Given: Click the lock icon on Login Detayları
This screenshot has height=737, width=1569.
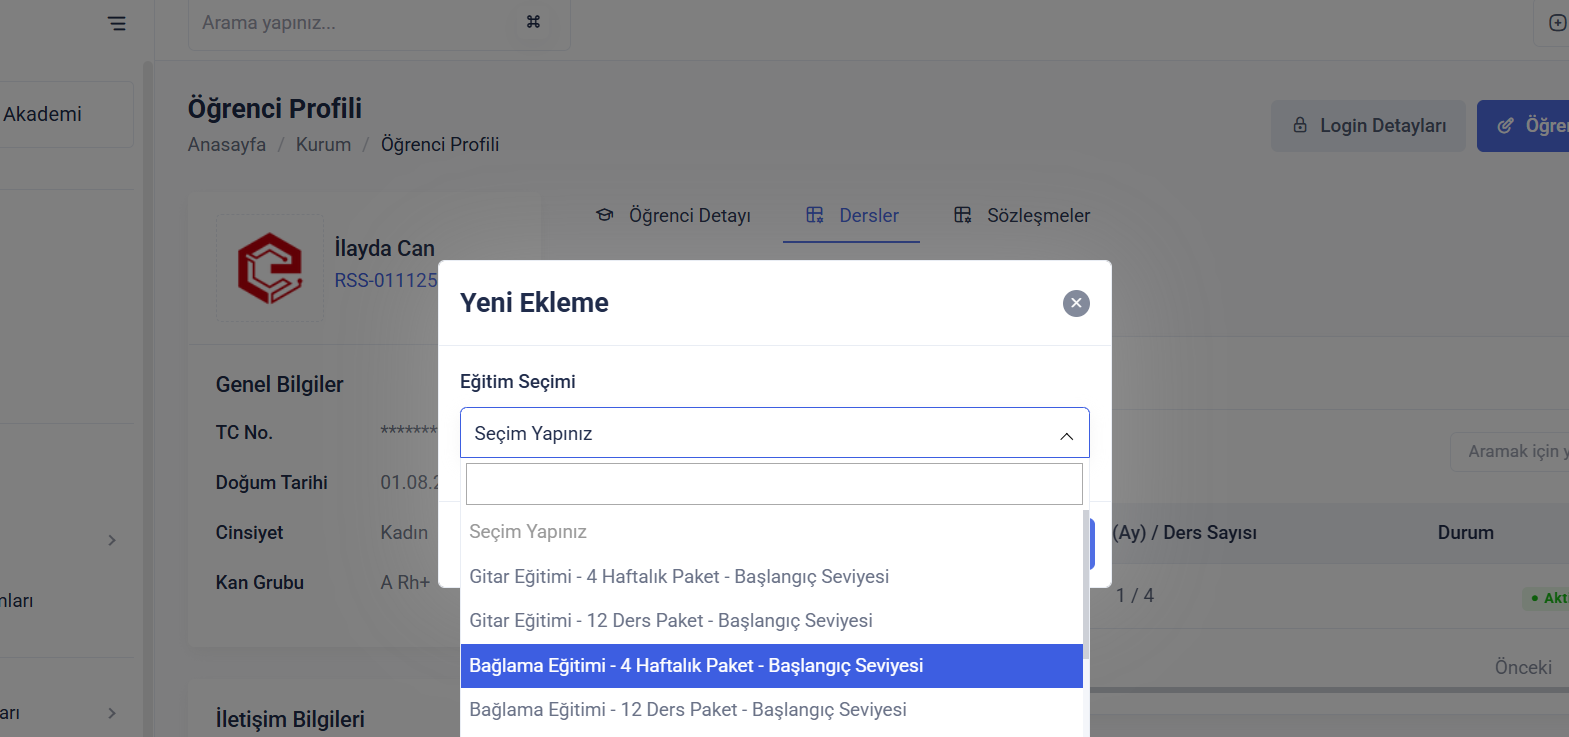Looking at the screenshot, I should point(1300,125).
